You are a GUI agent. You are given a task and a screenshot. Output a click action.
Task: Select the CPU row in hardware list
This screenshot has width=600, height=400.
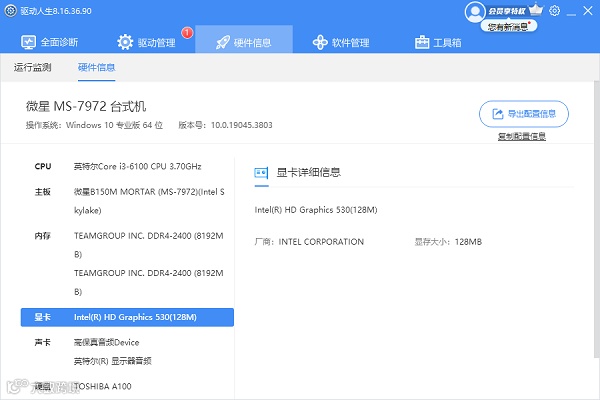127,167
